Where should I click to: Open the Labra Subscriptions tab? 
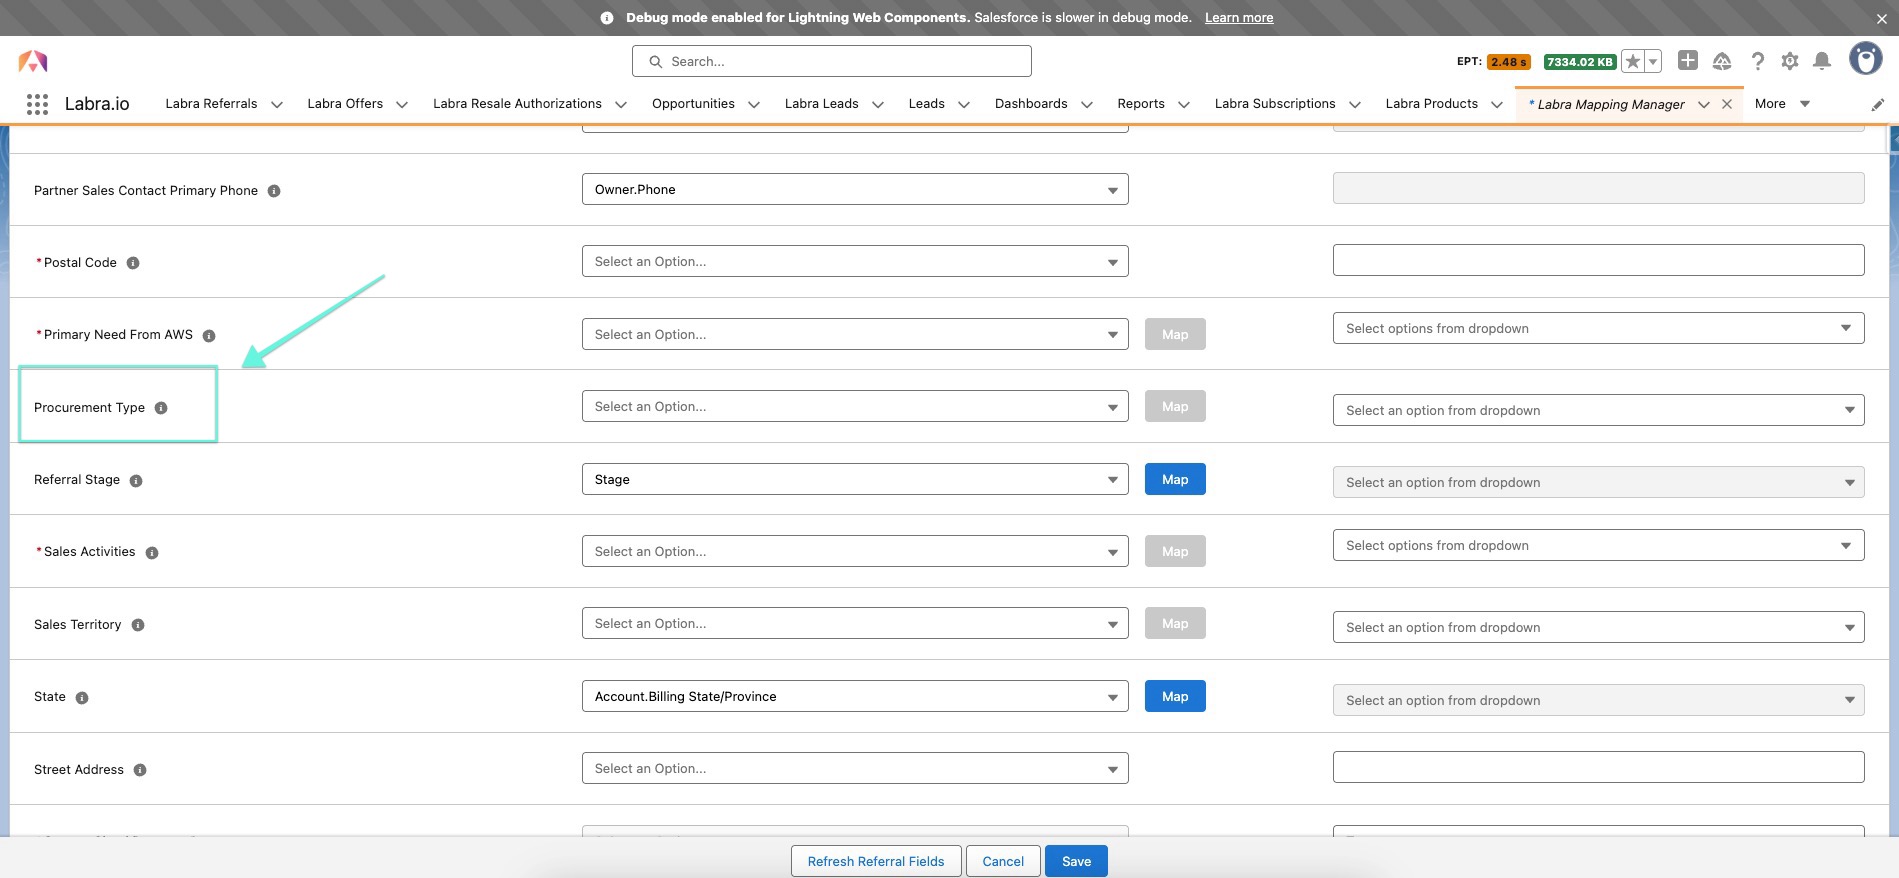1275,104
